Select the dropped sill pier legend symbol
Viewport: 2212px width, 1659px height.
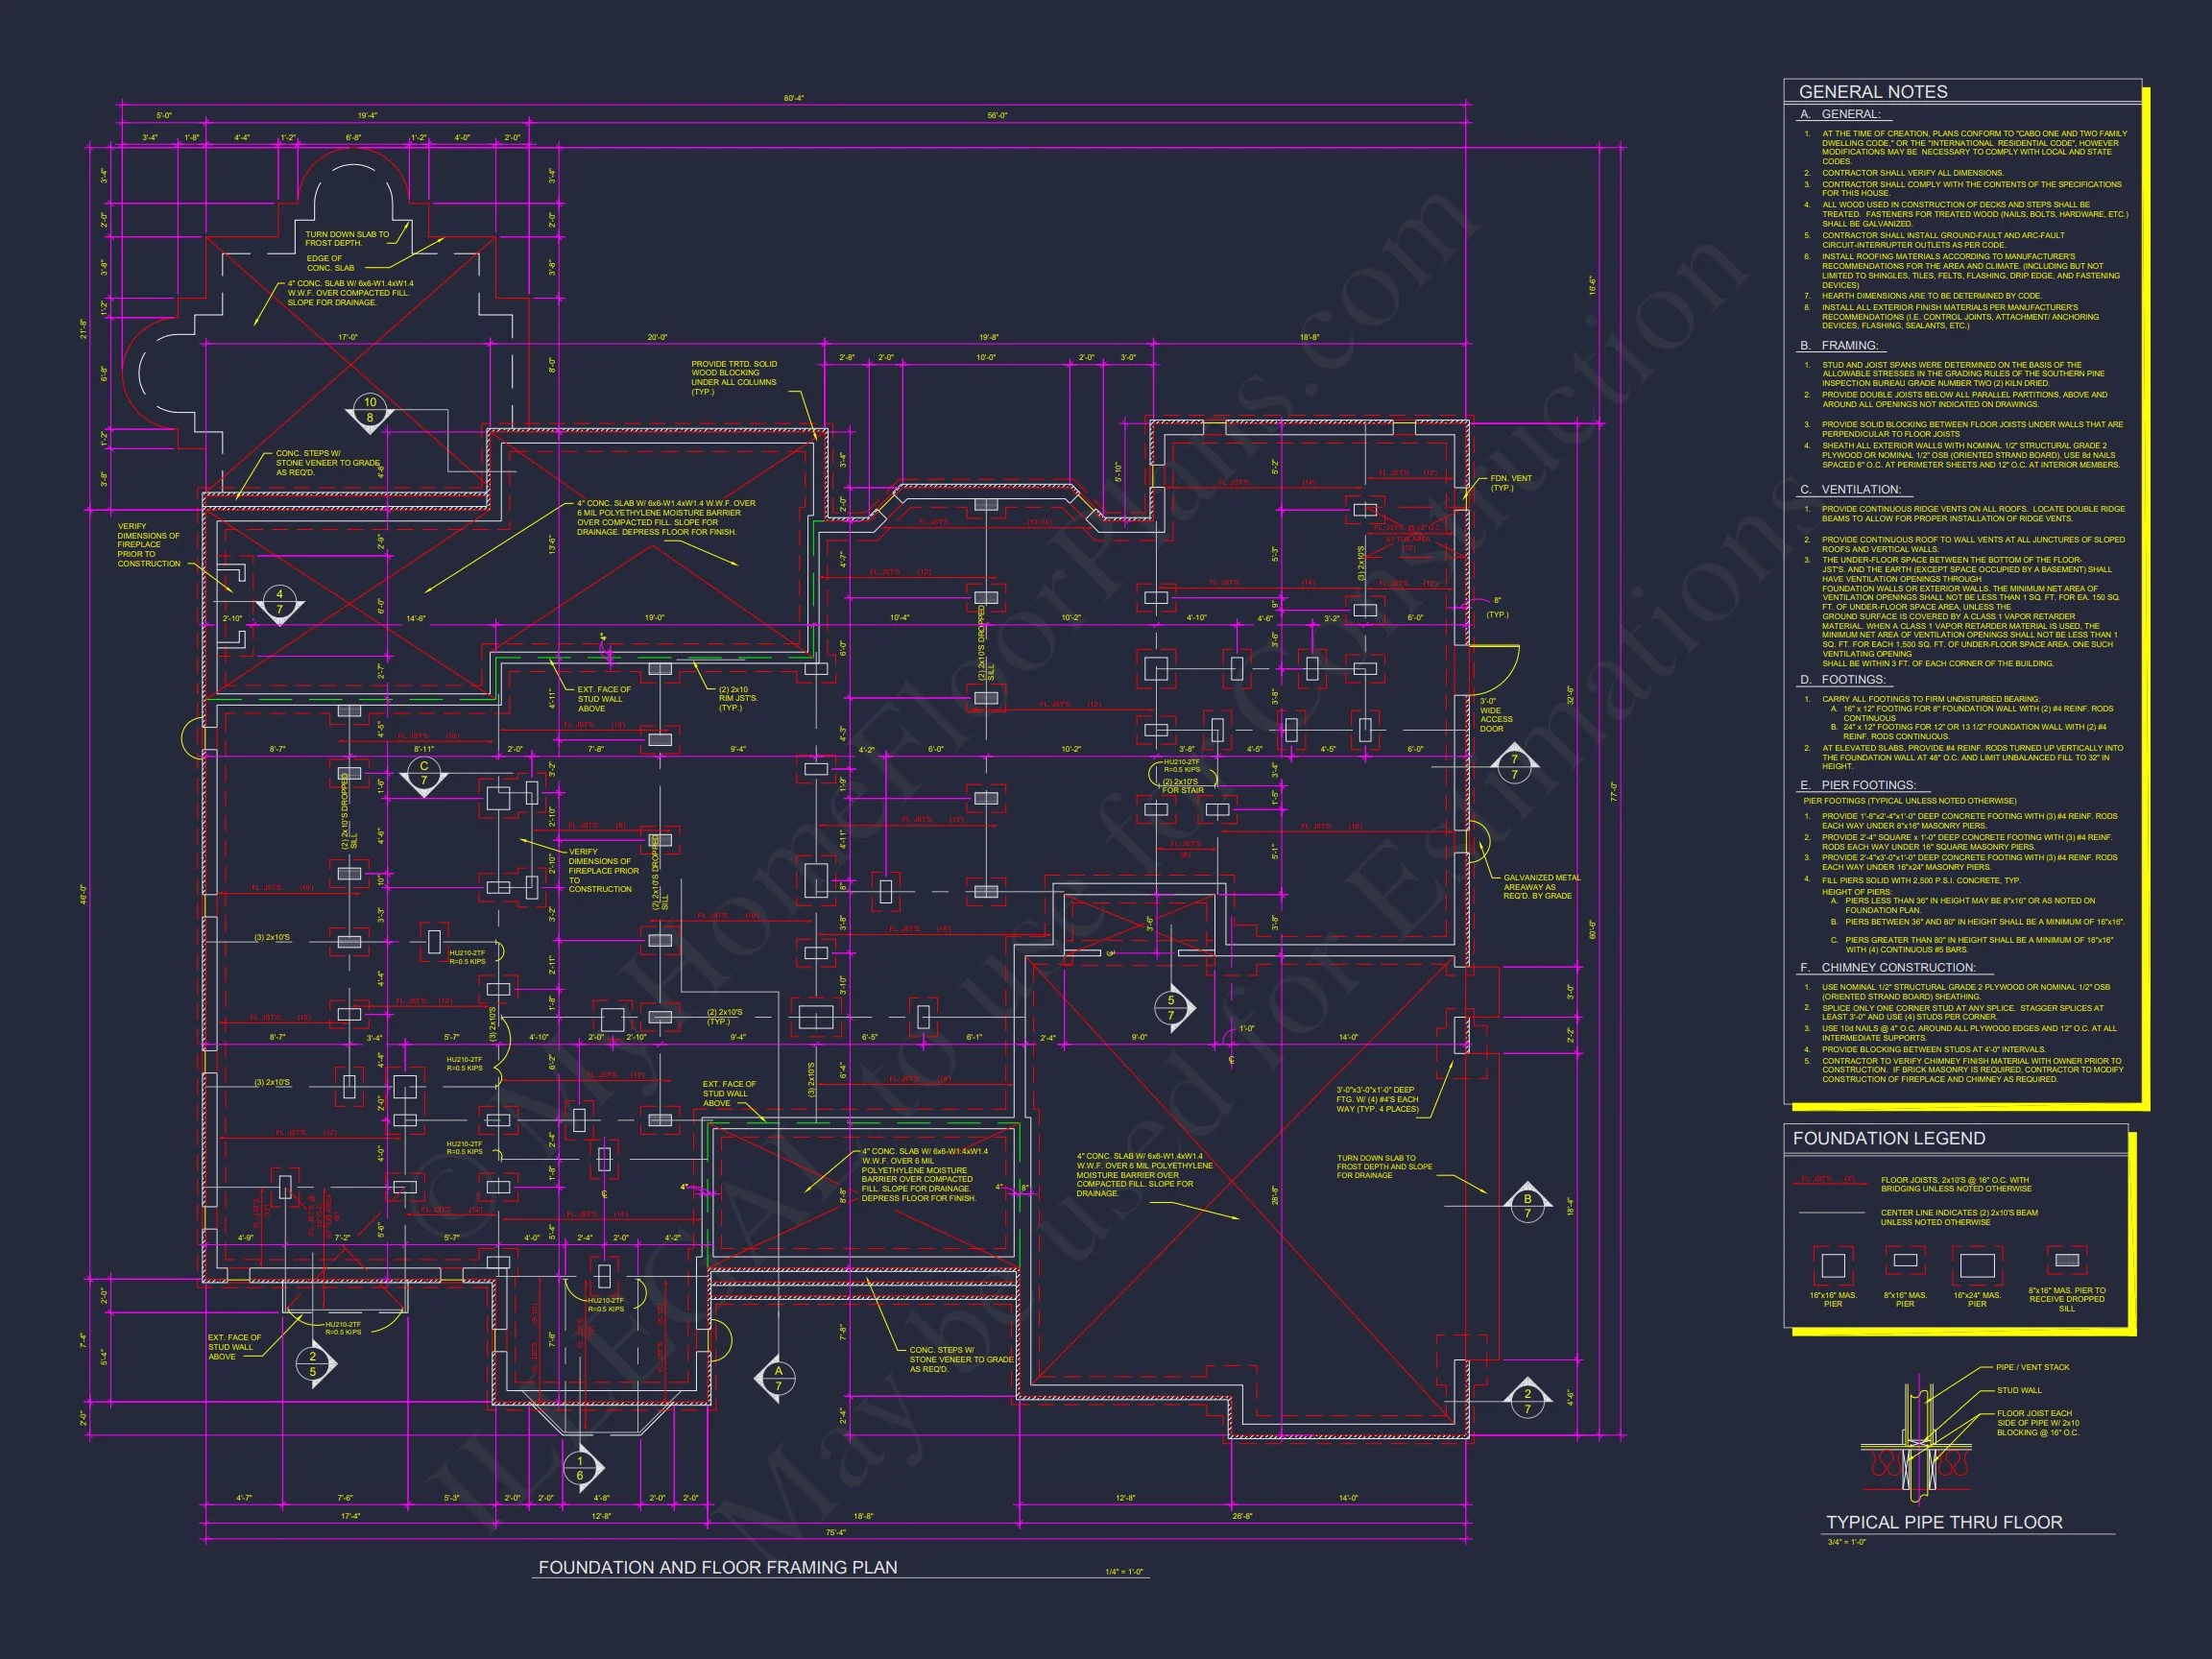pos(2067,1260)
